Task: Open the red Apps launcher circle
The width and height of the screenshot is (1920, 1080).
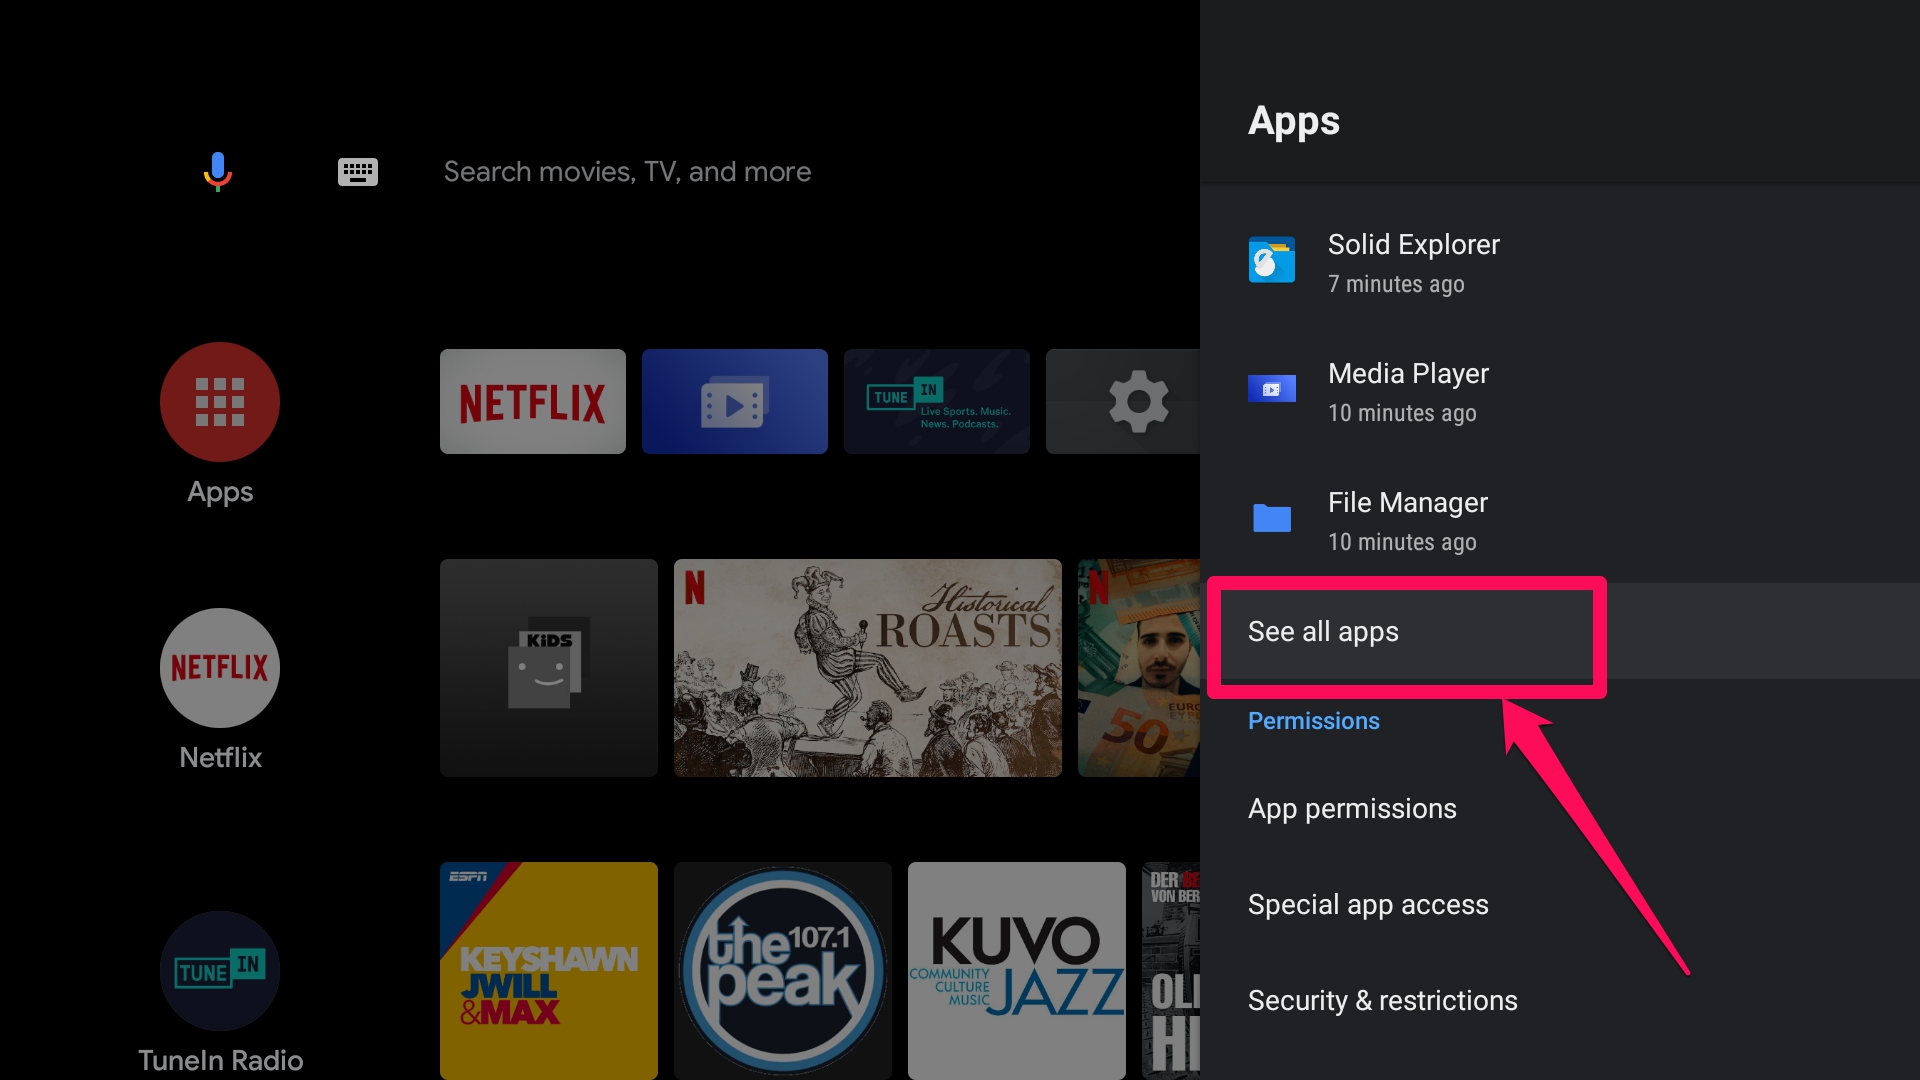Action: [220, 402]
